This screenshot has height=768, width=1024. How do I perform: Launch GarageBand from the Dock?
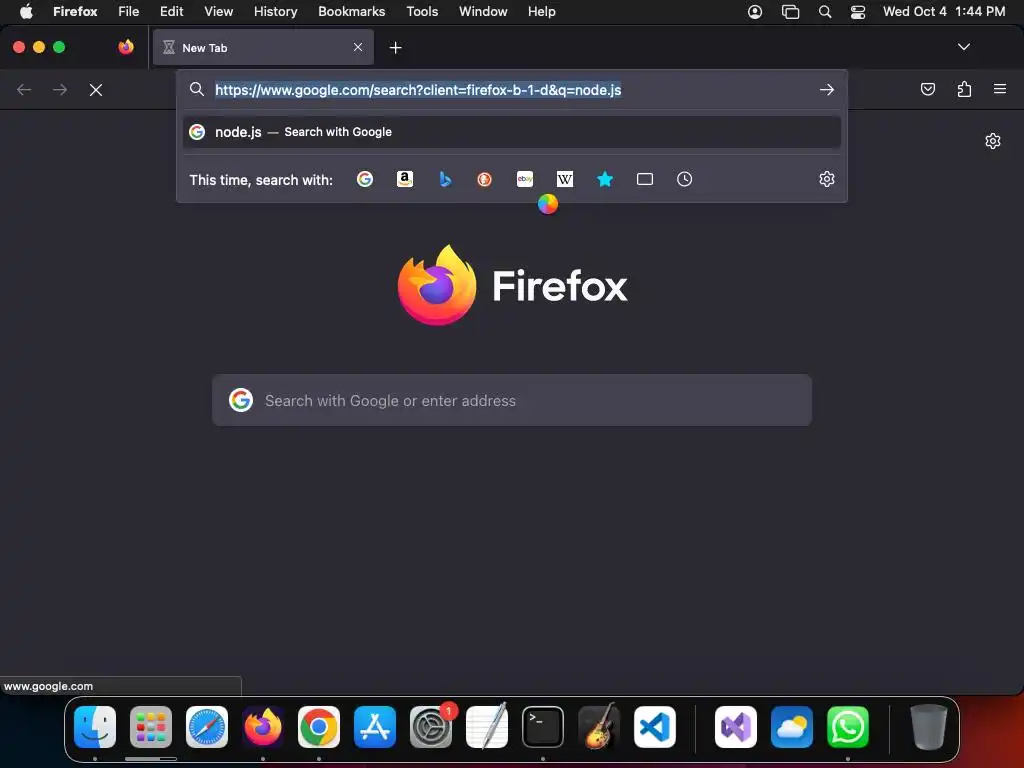599,727
